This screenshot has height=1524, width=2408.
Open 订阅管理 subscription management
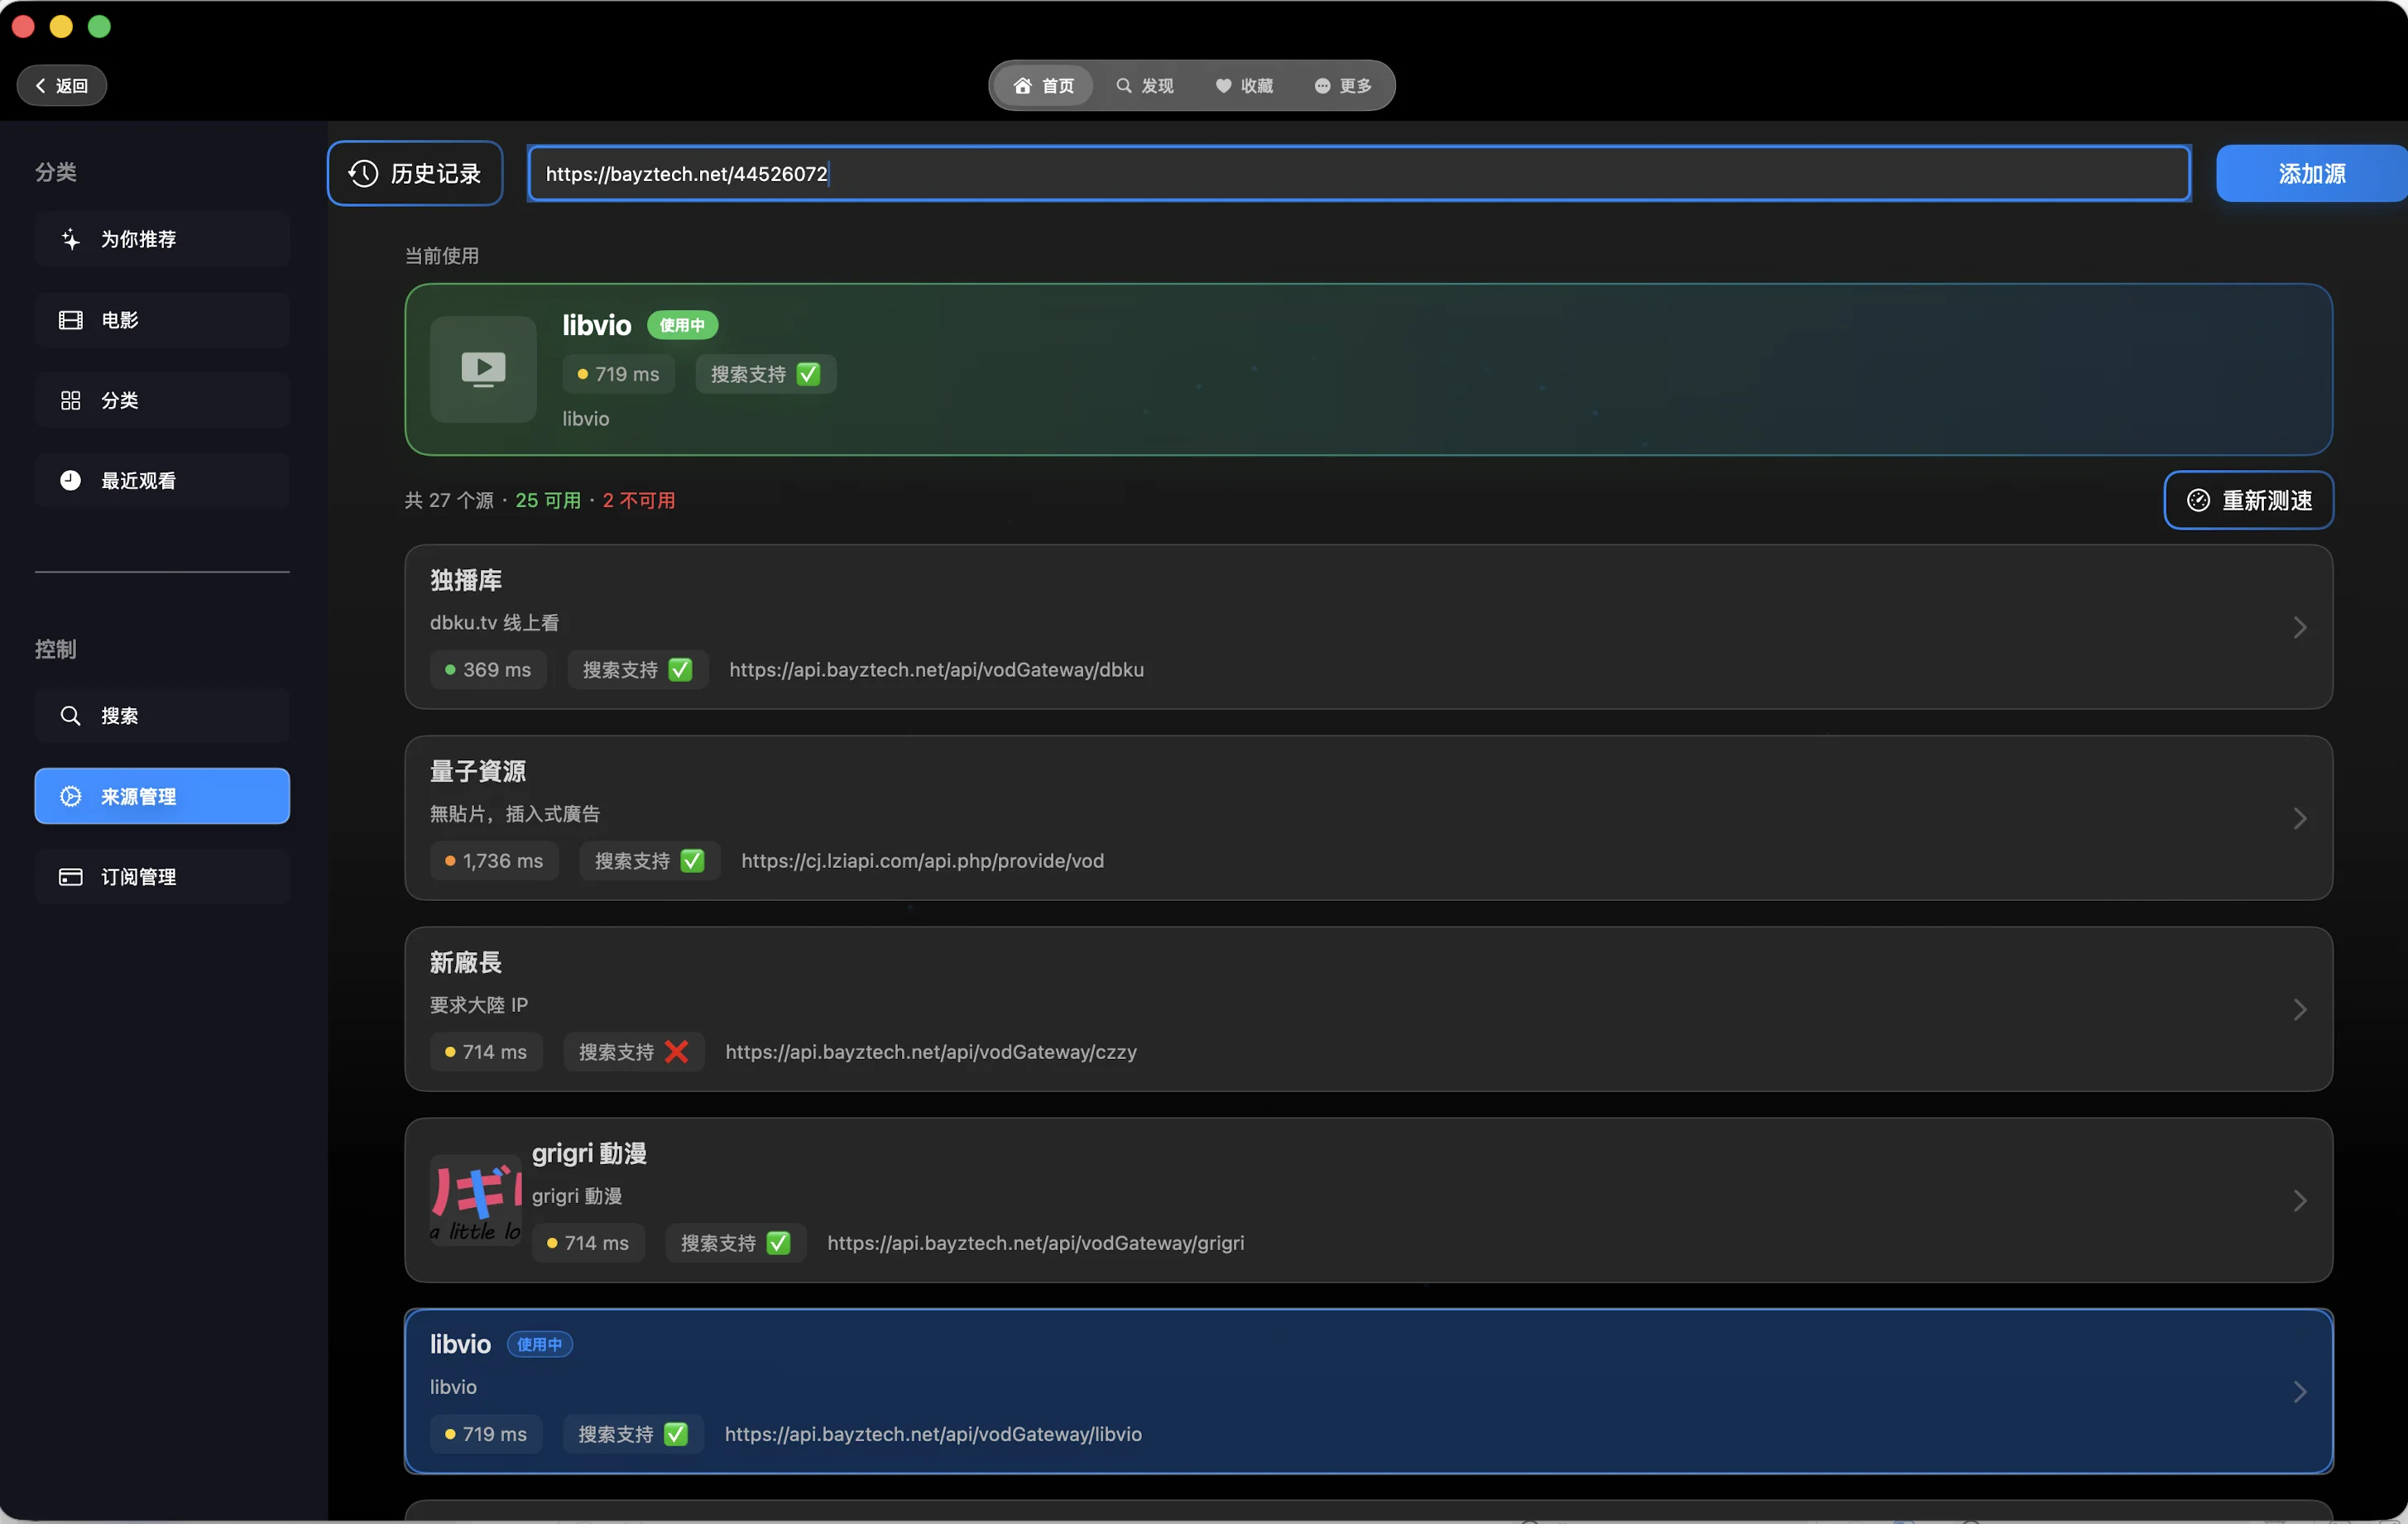point(162,877)
